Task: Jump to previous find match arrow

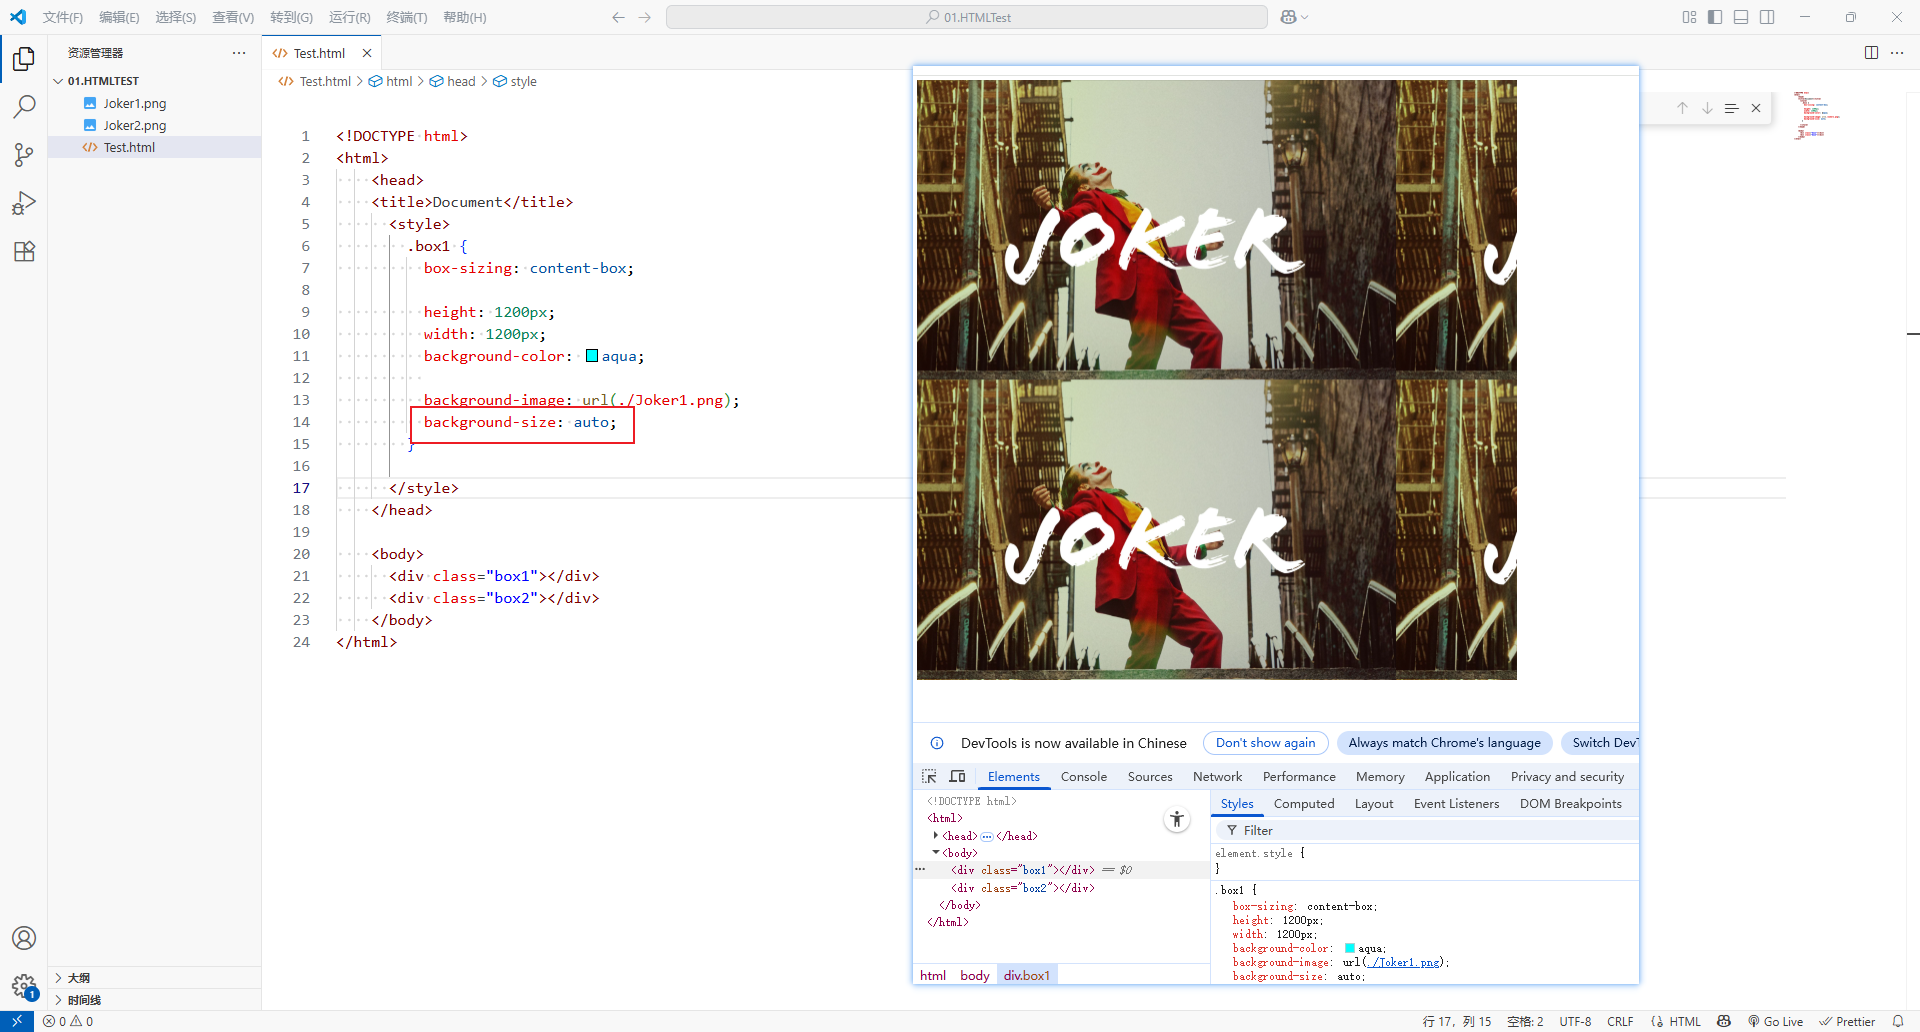Action: [x=1682, y=108]
